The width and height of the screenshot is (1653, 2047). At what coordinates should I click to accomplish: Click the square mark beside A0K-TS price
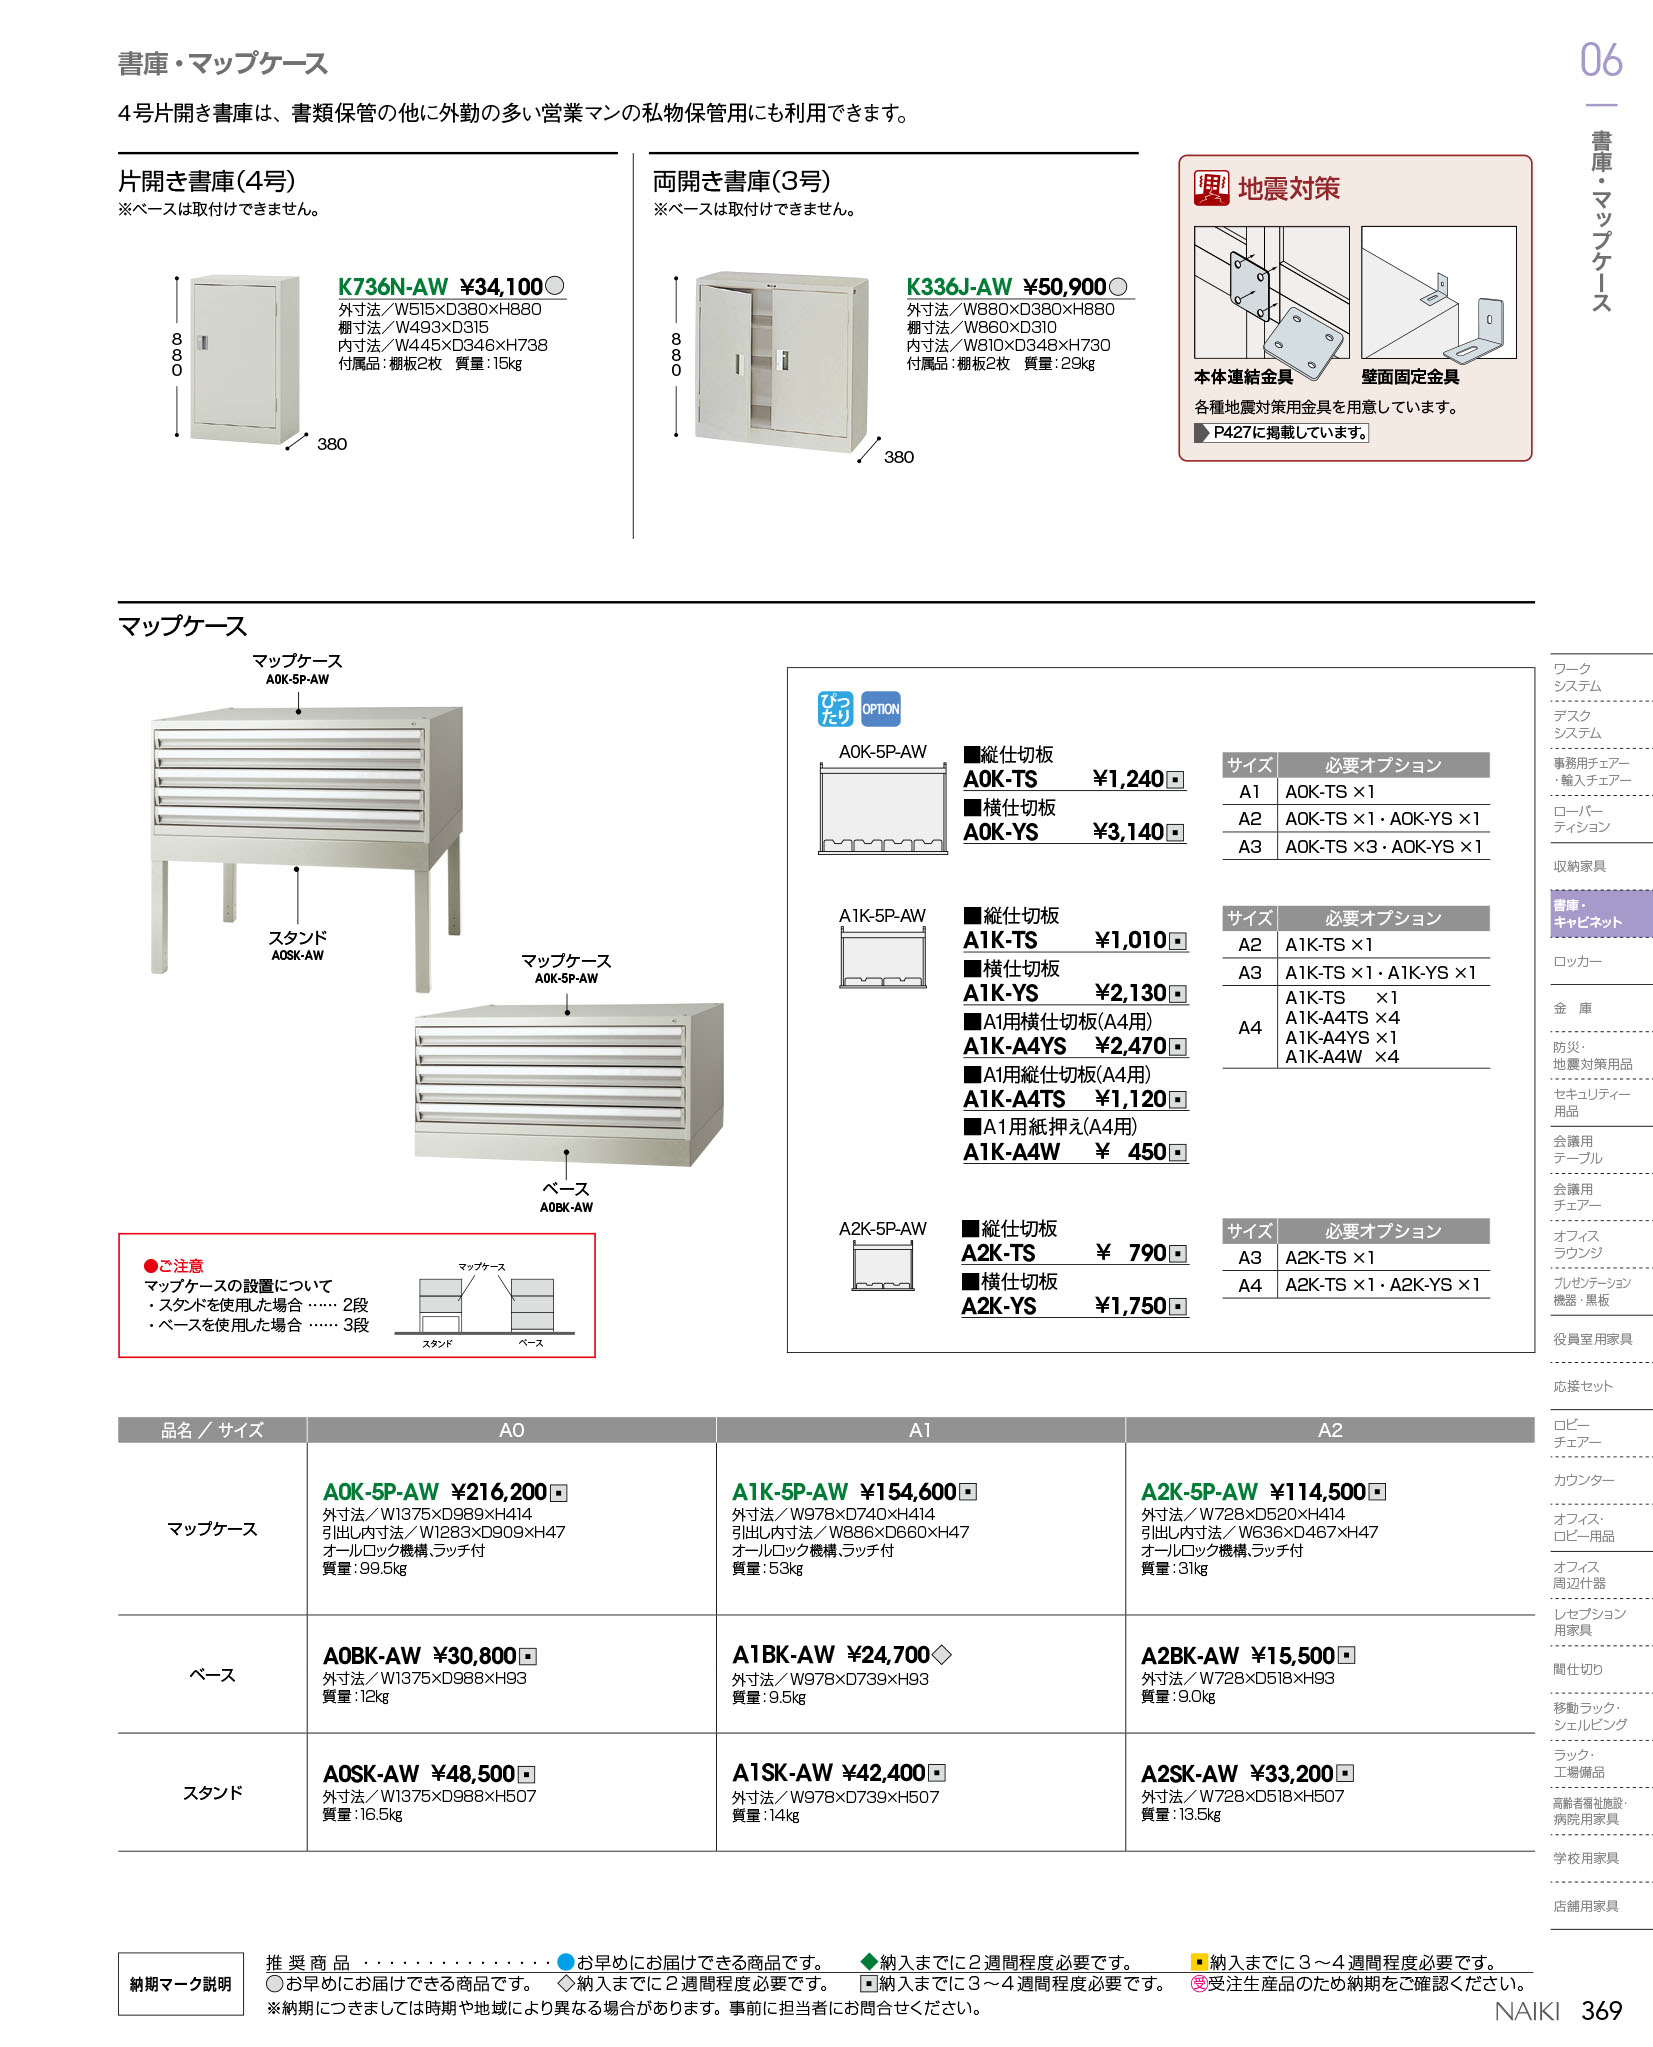1176,780
